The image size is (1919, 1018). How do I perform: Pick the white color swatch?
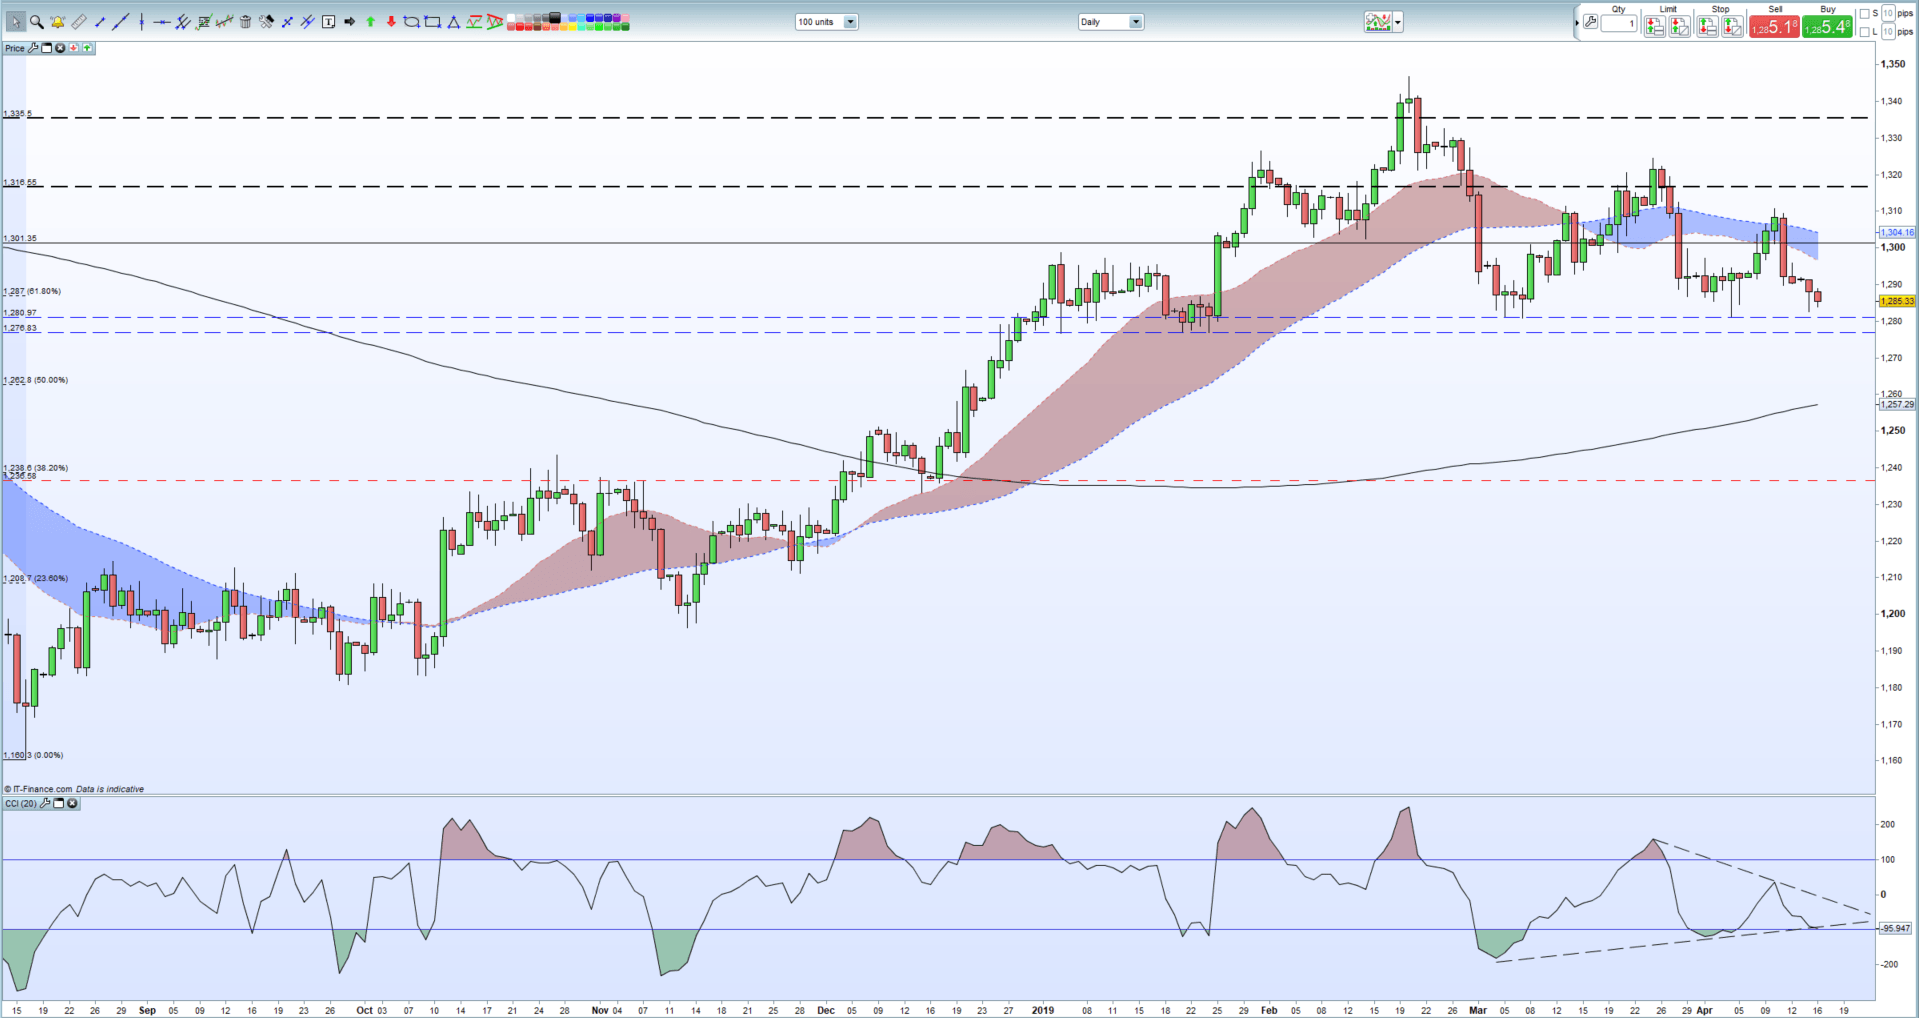click(510, 17)
